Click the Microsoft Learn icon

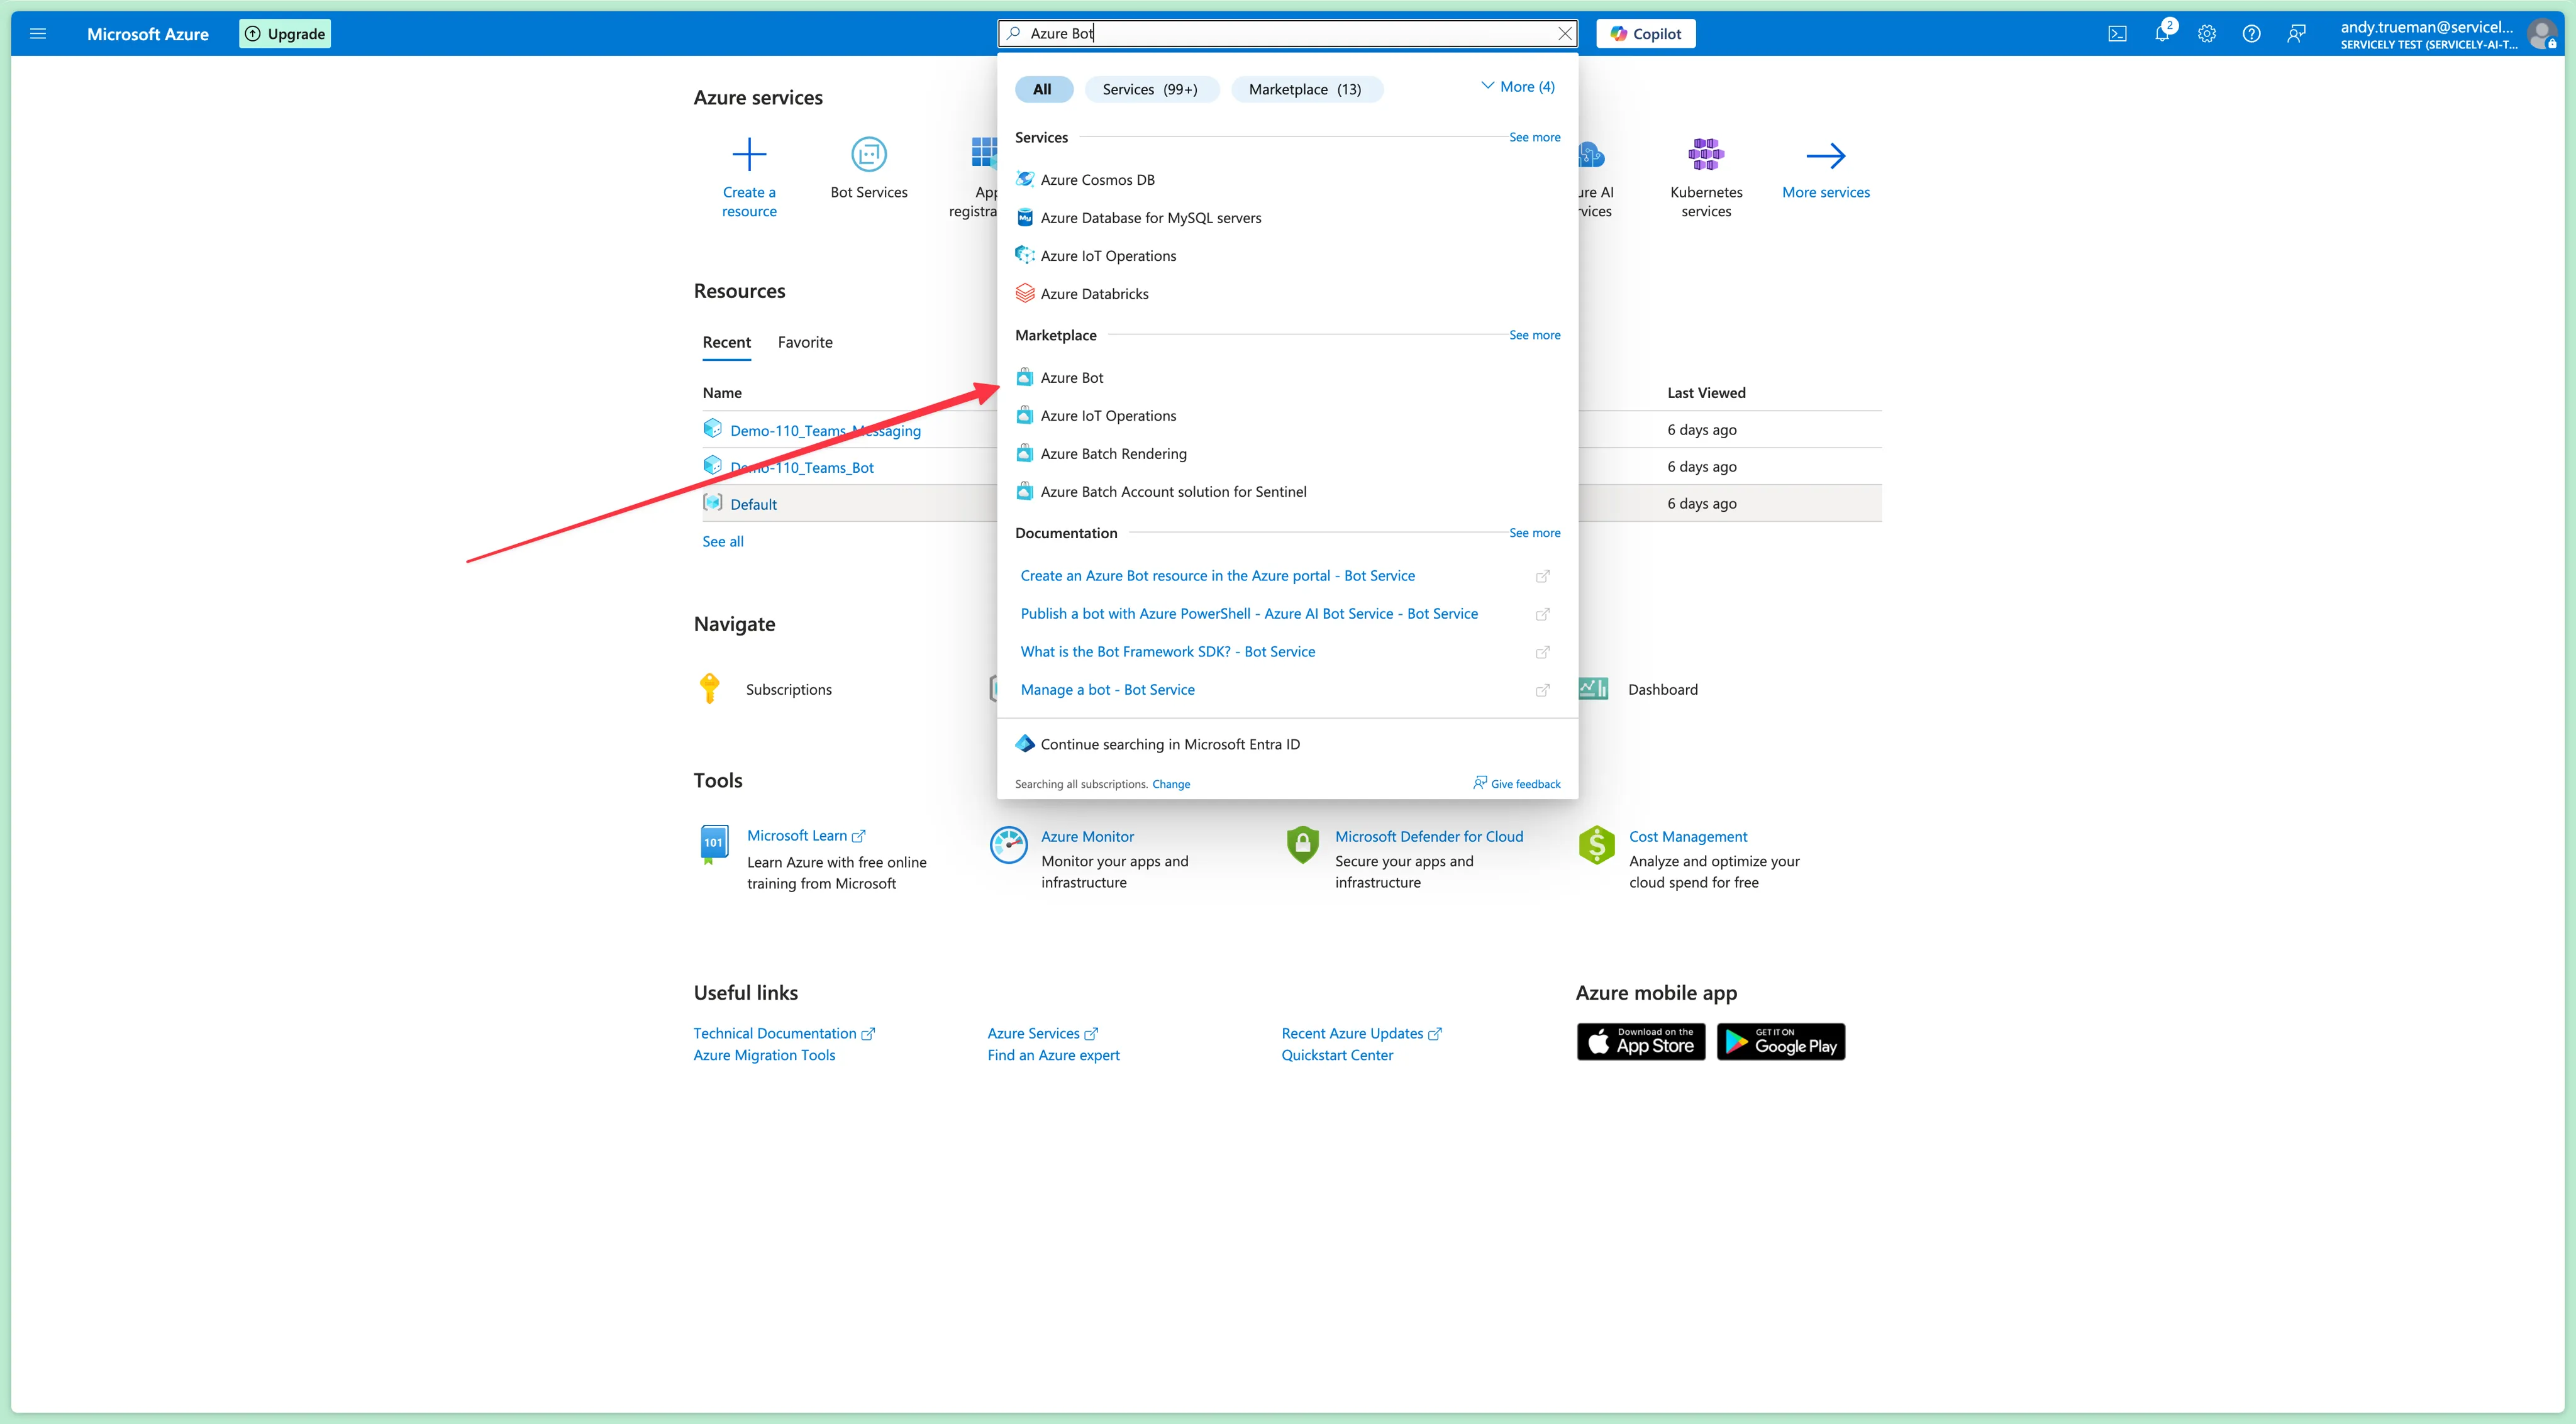714,844
